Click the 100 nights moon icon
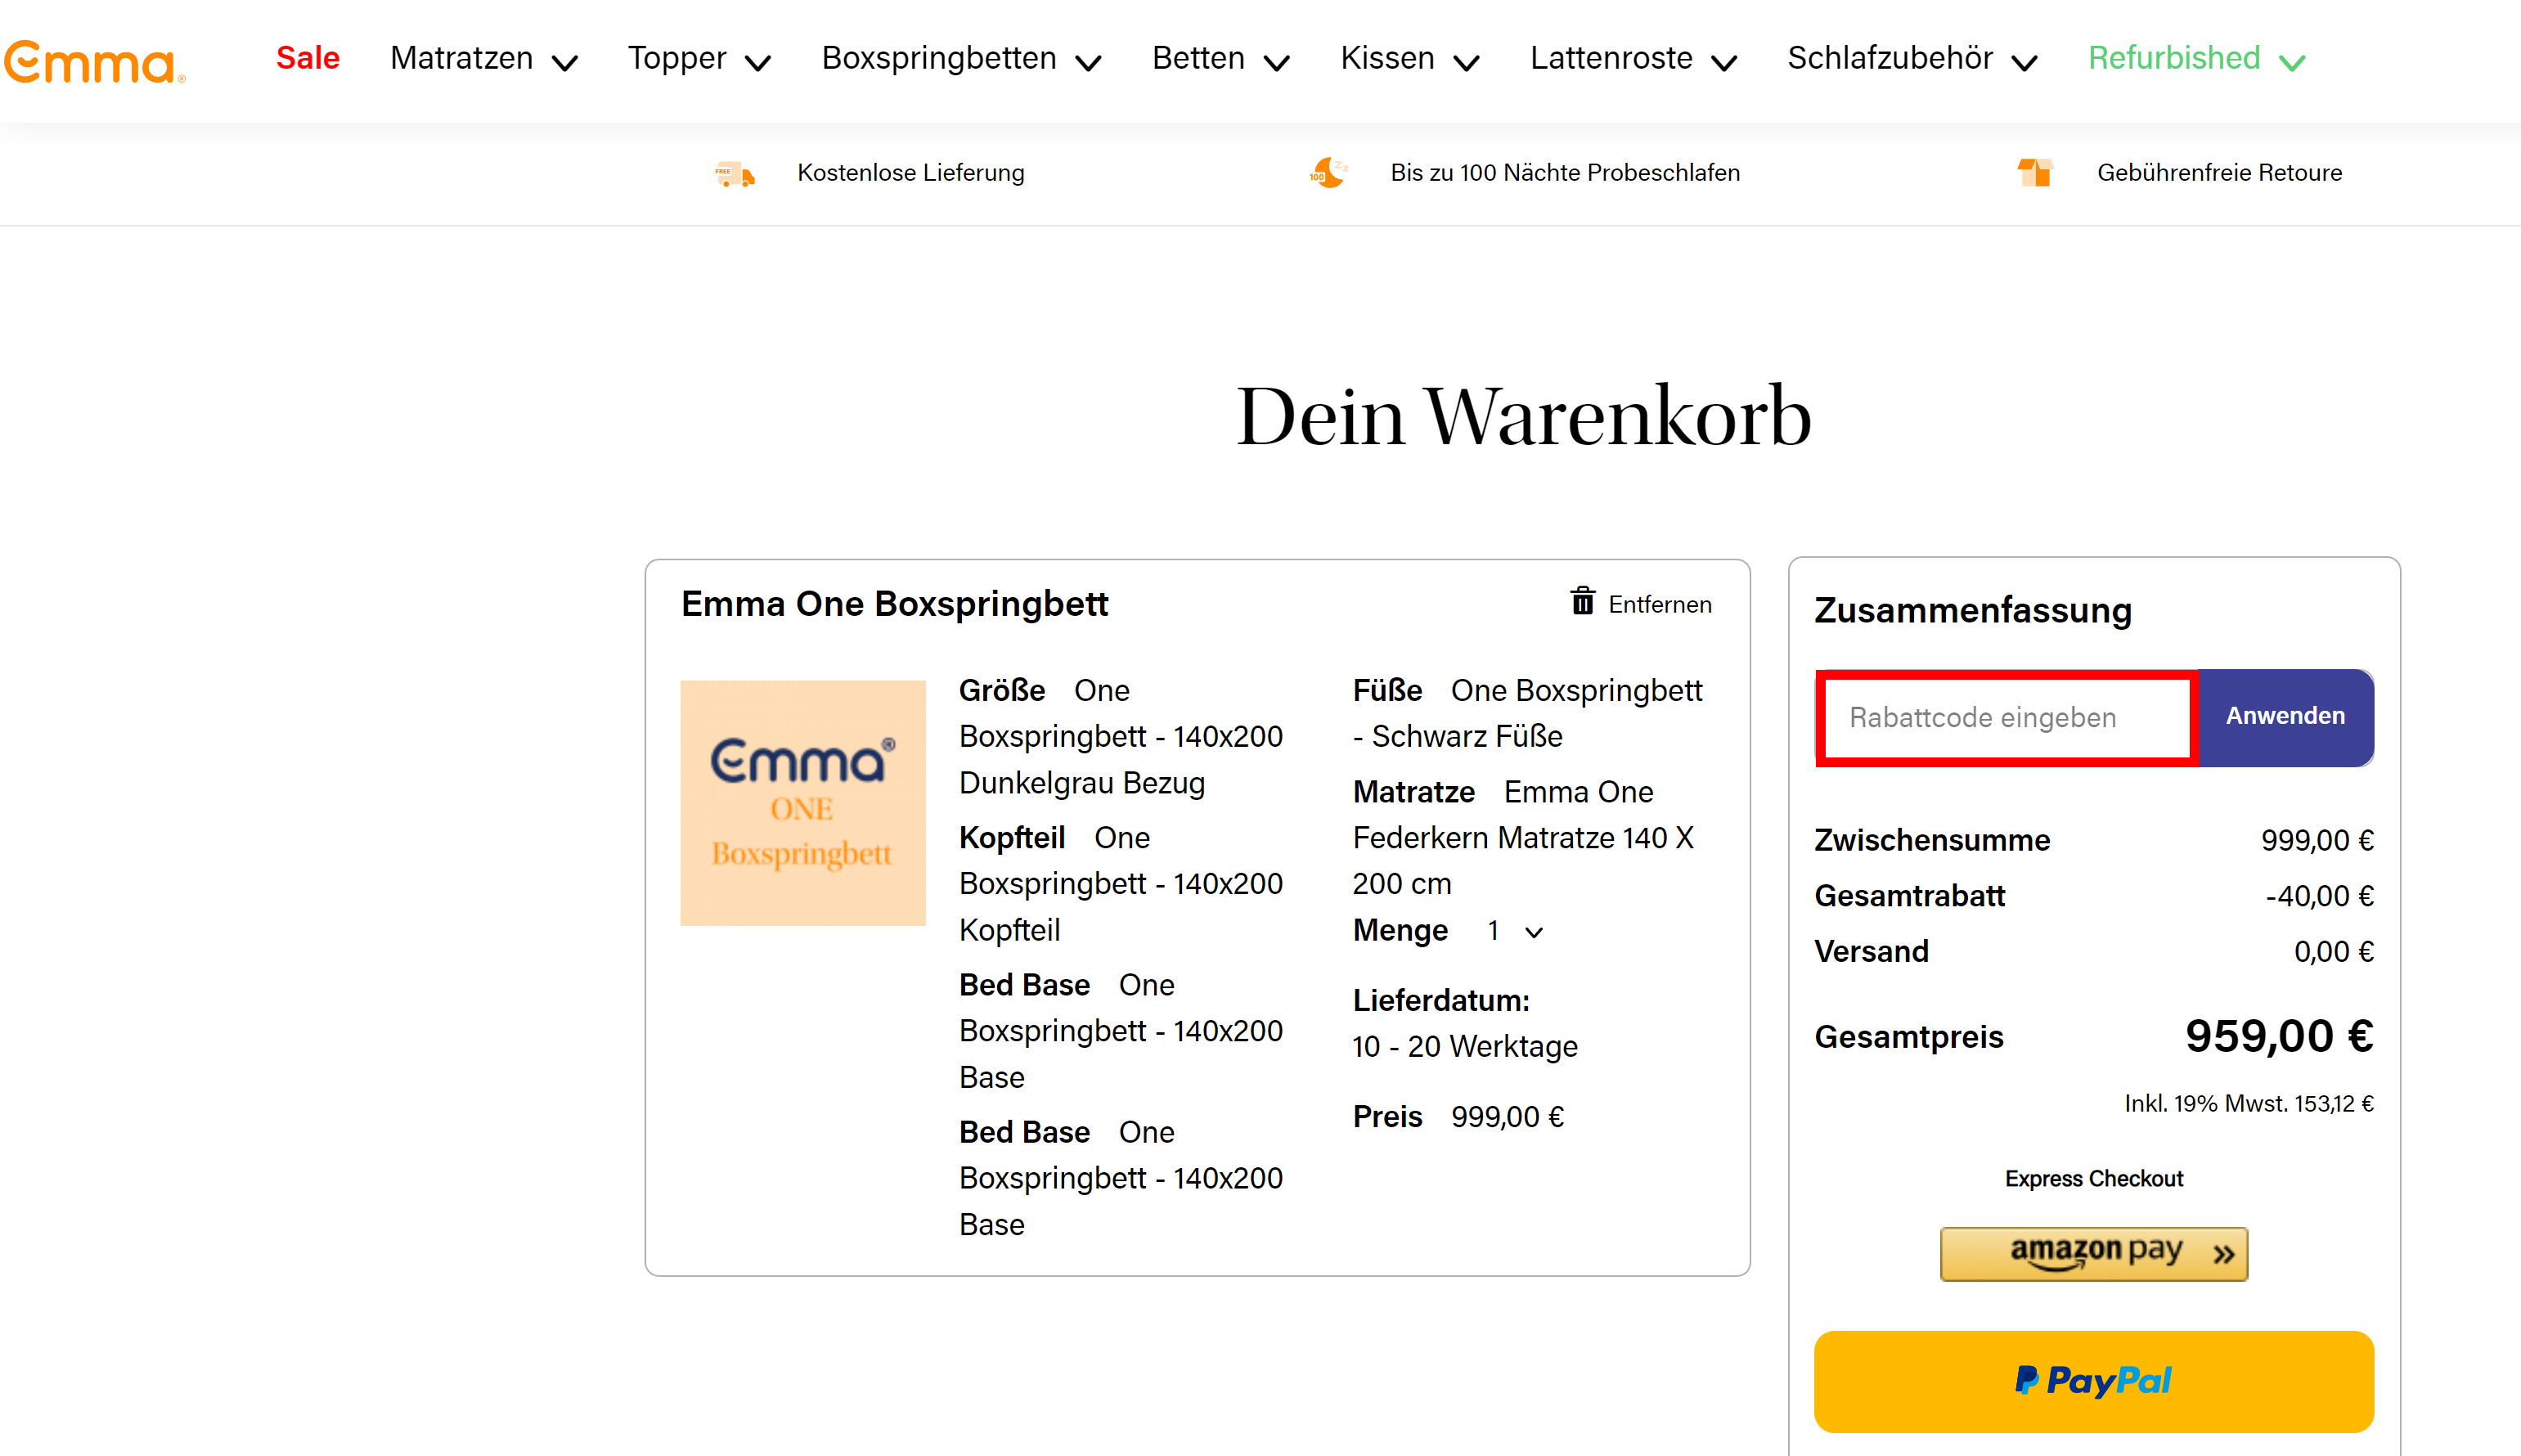Image resolution: width=2521 pixels, height=1456 pixels. (x=1328, y=173)
